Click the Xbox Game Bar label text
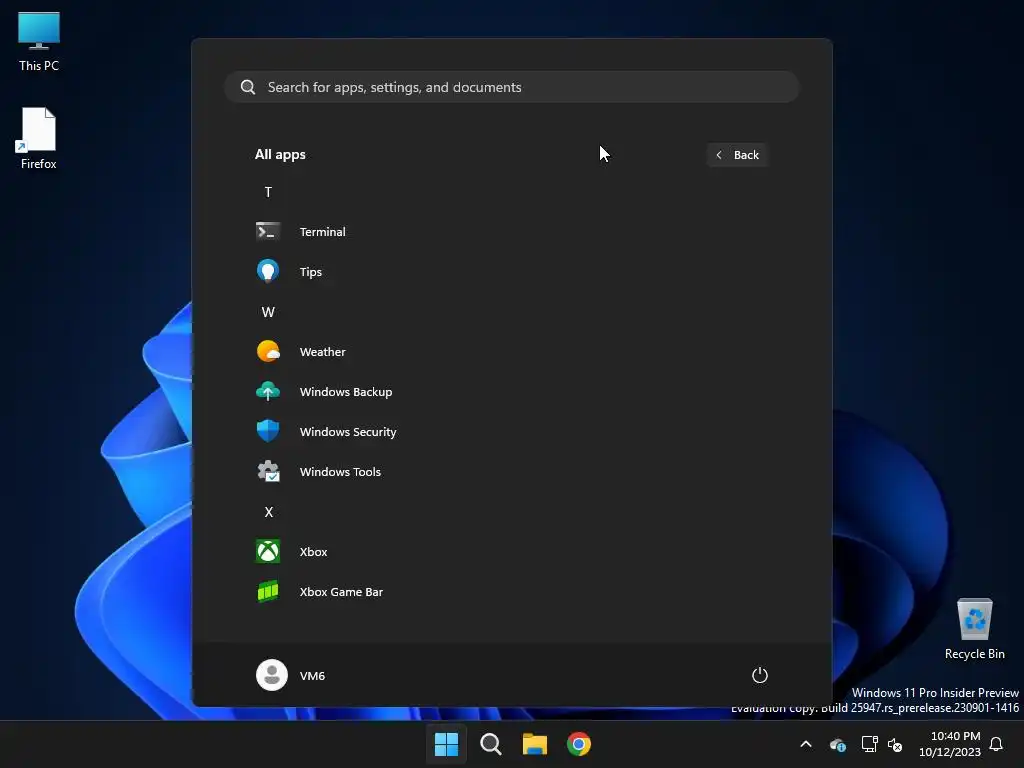The height and width of the screenshot is (768, 1024). point(341,592)
